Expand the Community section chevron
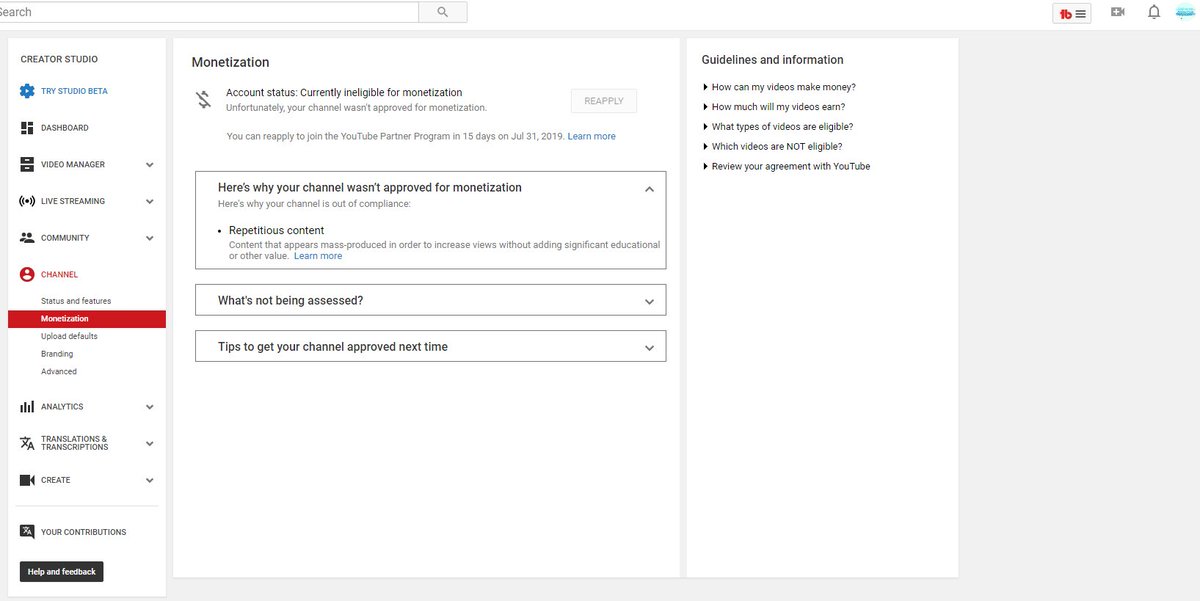The height and width of the screenshot is (601, 1200). point(150,238)
